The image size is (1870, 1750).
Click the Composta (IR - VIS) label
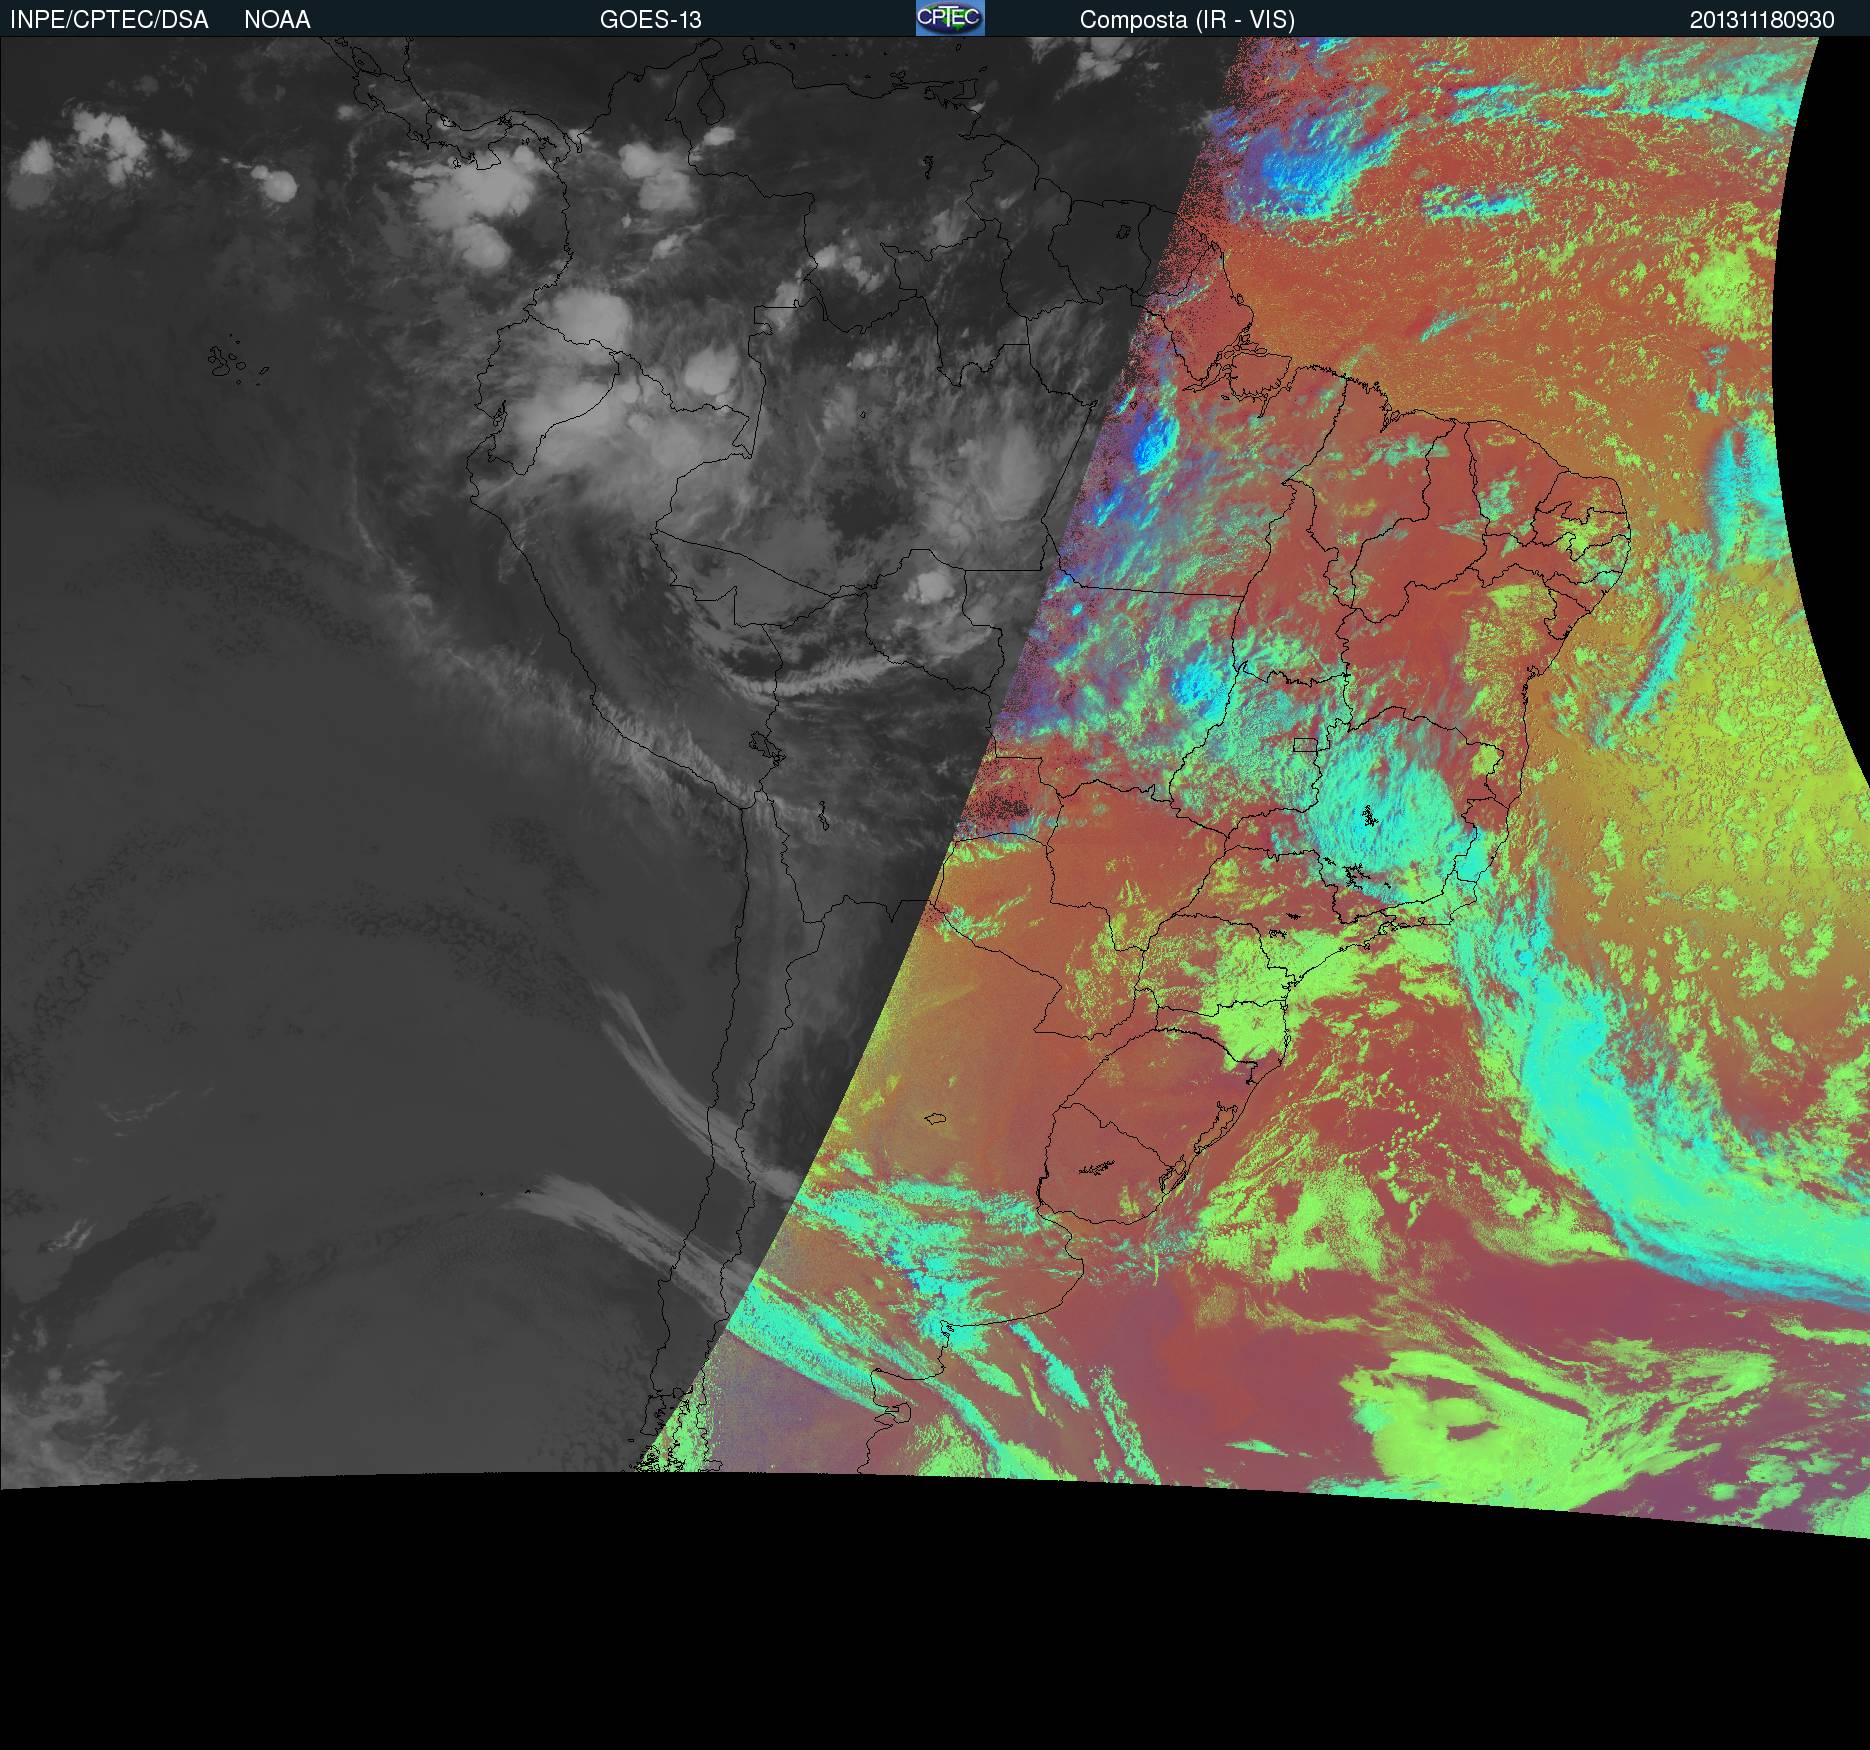pos(1187,20)
